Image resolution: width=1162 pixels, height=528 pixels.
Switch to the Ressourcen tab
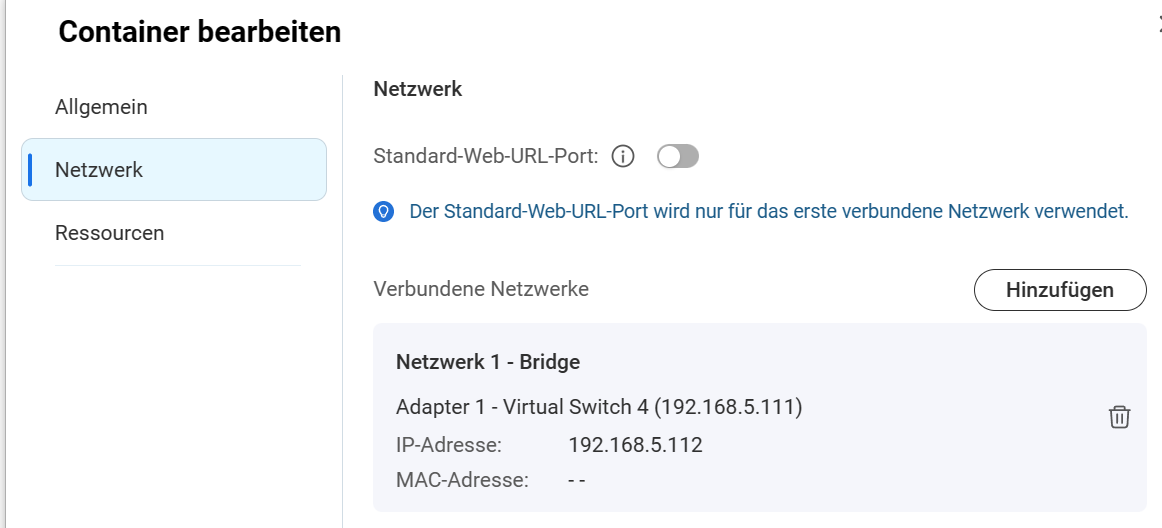[109, 233]
